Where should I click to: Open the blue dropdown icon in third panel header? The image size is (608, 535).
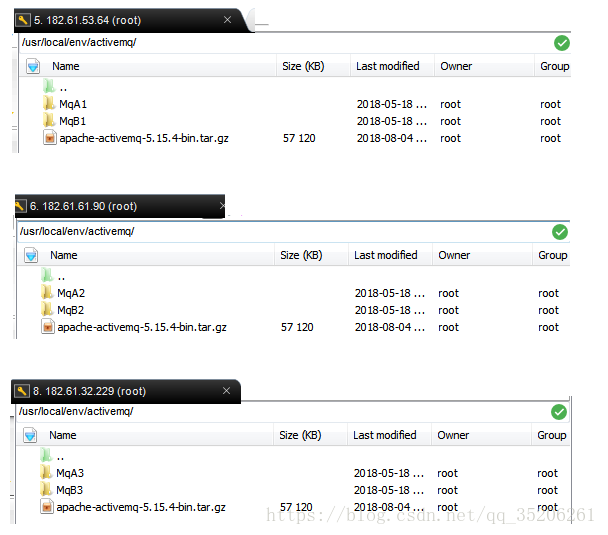(30, 435)
